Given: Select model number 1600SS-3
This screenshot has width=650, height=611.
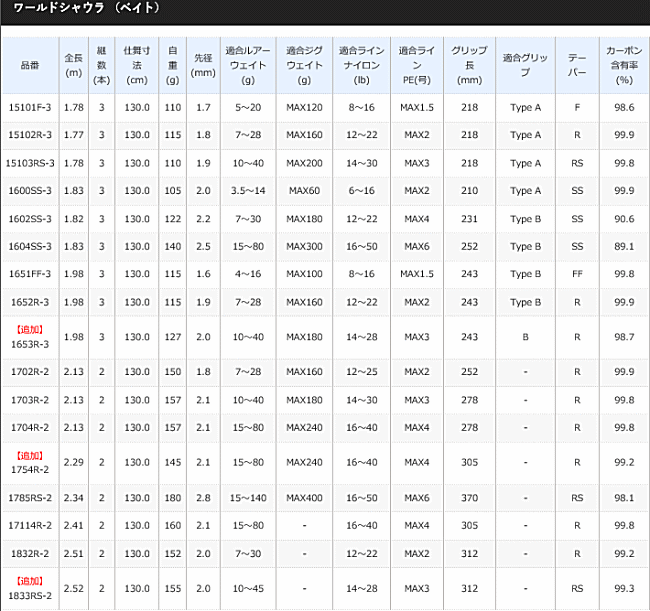Looking at the screenshot, I should click(30, 190).
